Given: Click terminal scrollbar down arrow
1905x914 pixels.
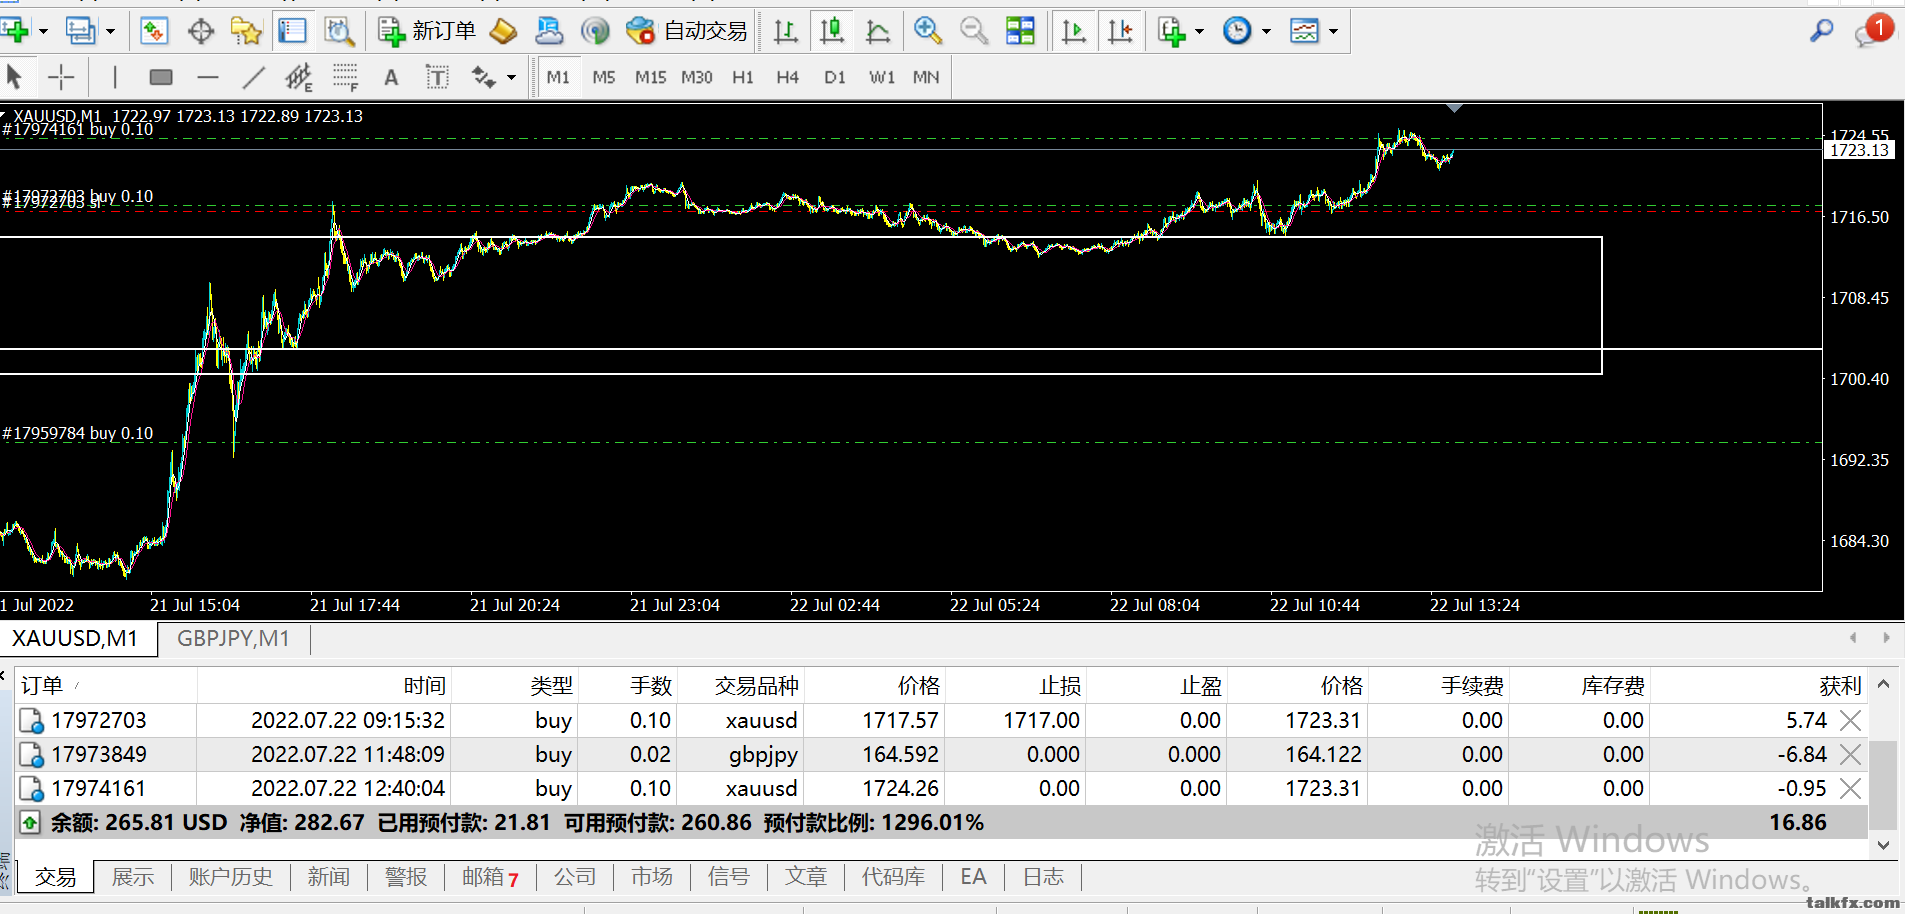Looking at the screenshot, I should point(1883,845).
